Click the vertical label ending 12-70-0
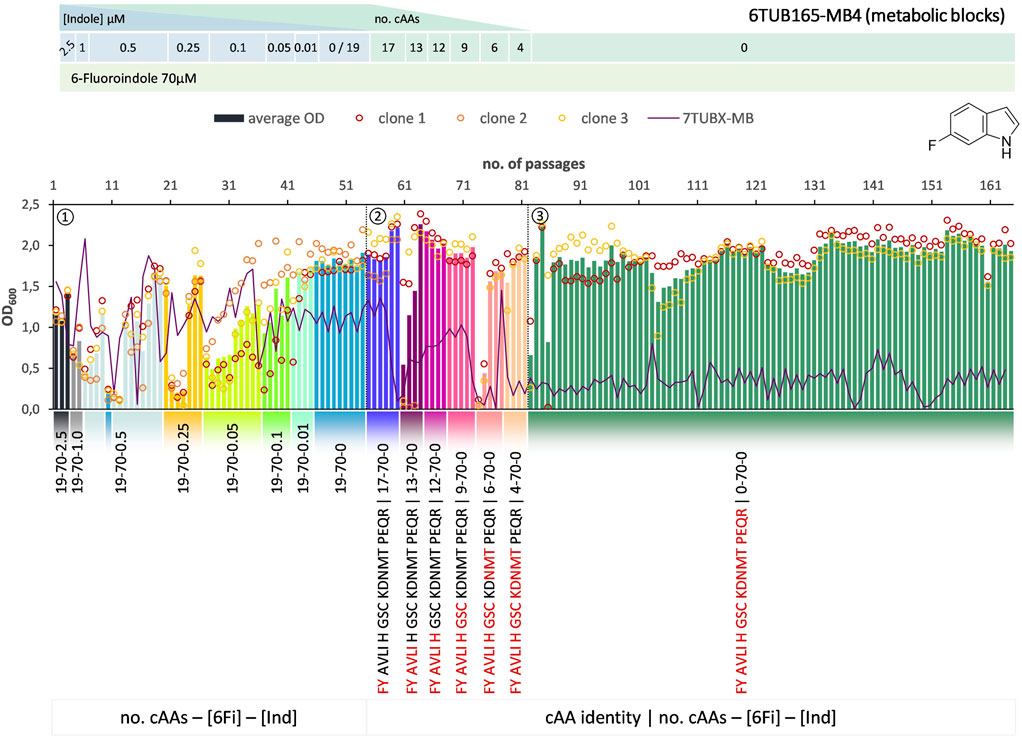Screen dimensions: 1022x737 click(x=435, y=569)
